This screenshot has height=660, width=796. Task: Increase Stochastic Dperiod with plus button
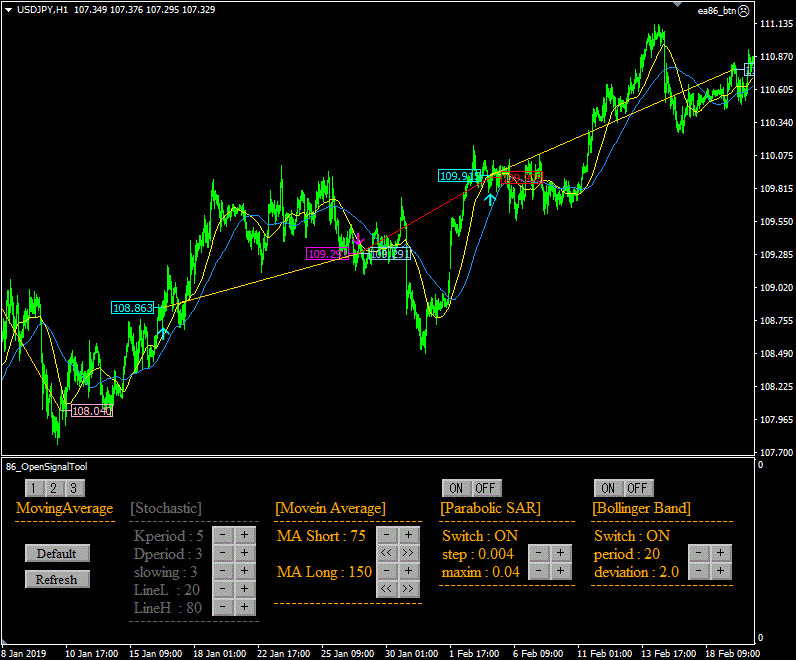245,553
